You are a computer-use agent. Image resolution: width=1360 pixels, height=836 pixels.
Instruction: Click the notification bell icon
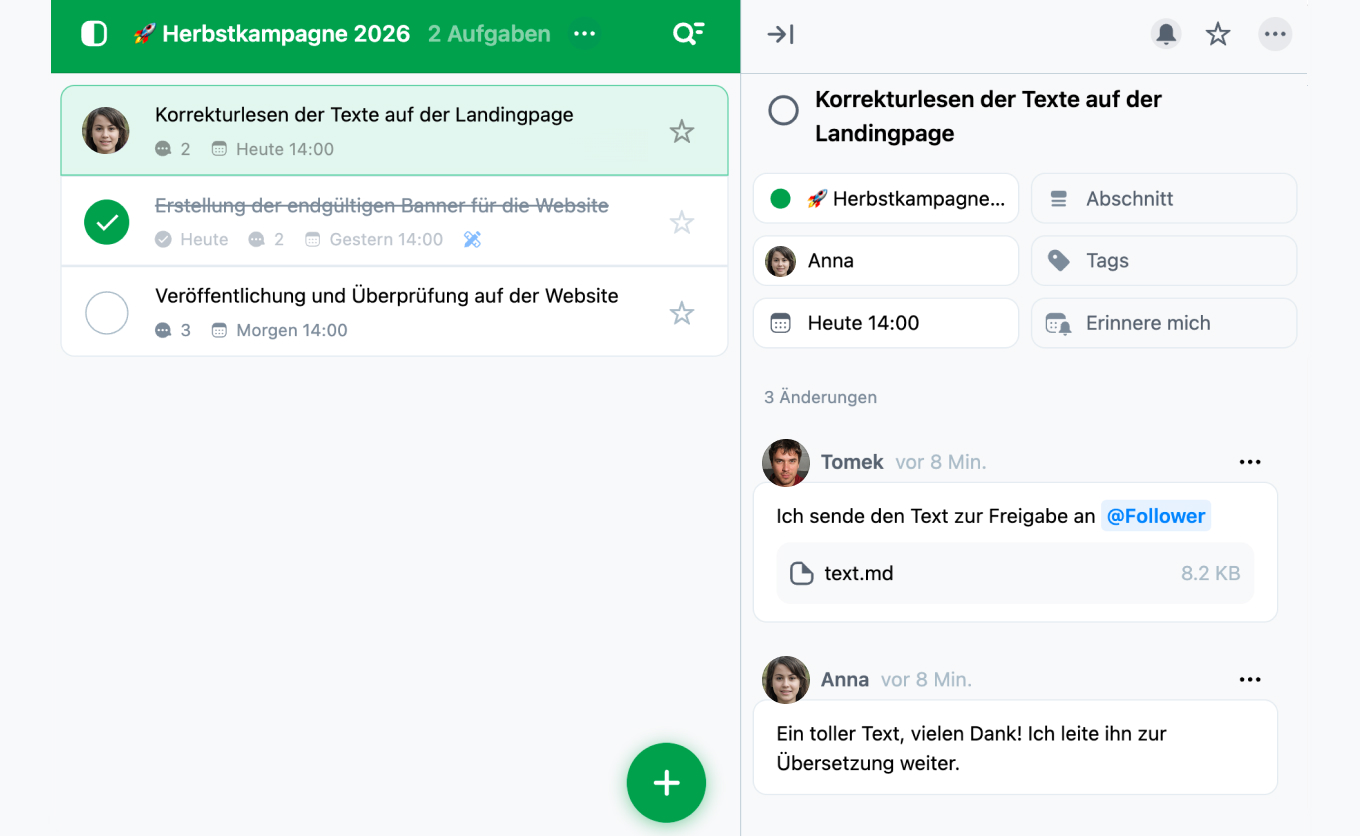(x=1166, y=34)
